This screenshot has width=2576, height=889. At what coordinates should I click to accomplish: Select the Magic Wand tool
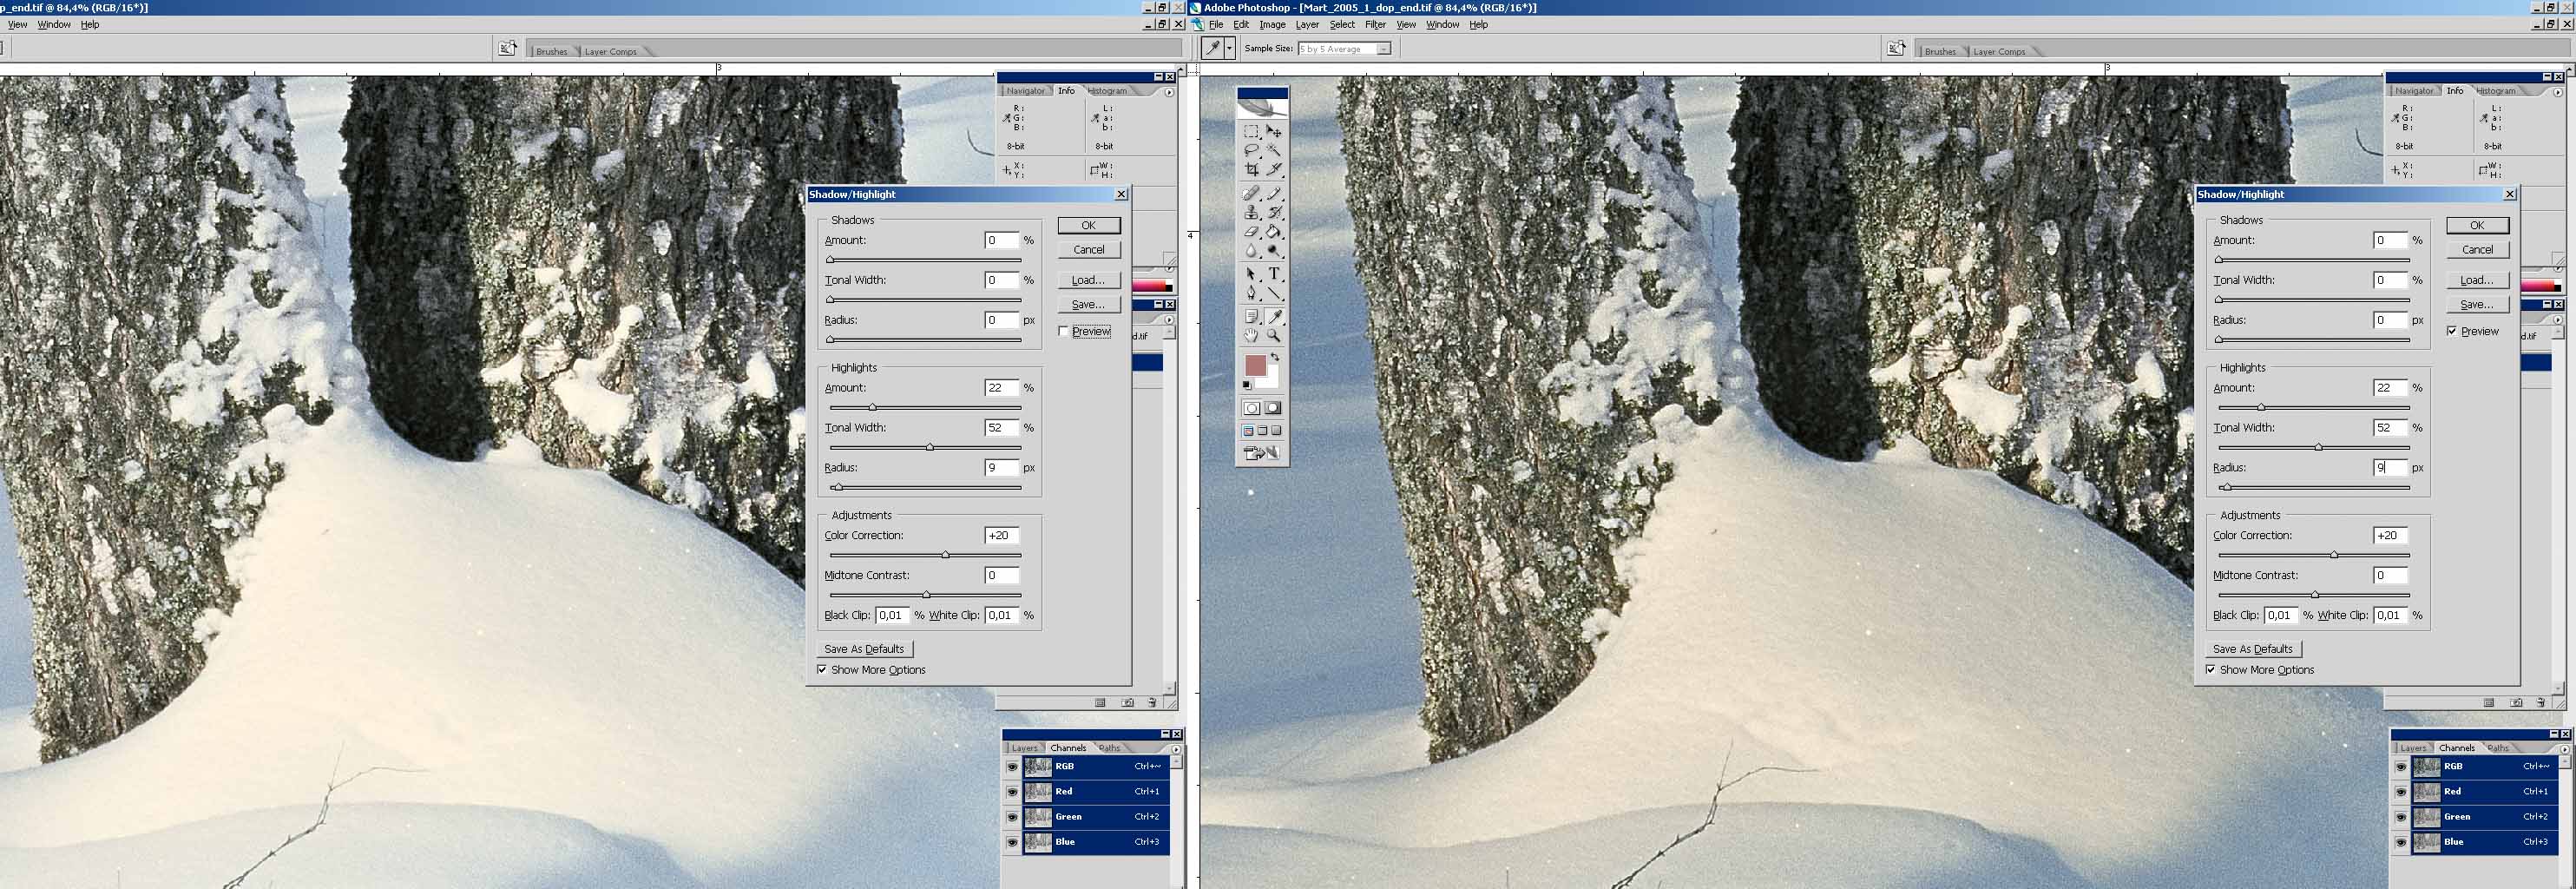tap(1274, 150)
